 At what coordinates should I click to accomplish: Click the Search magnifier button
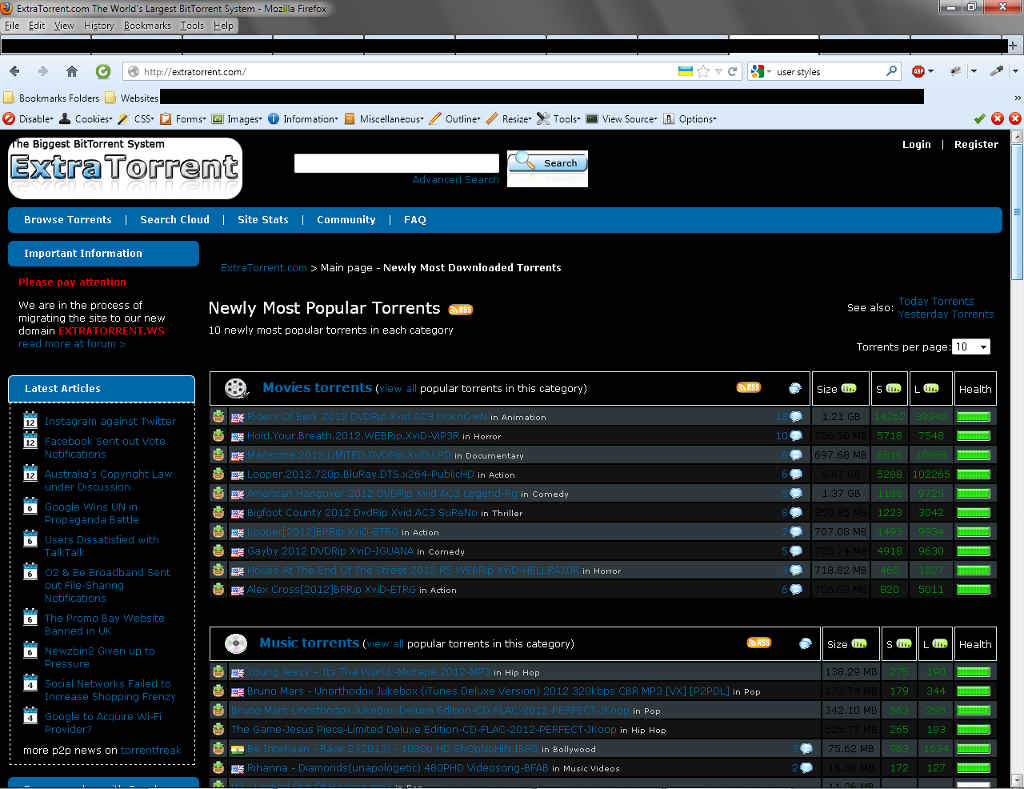point(547,163)
